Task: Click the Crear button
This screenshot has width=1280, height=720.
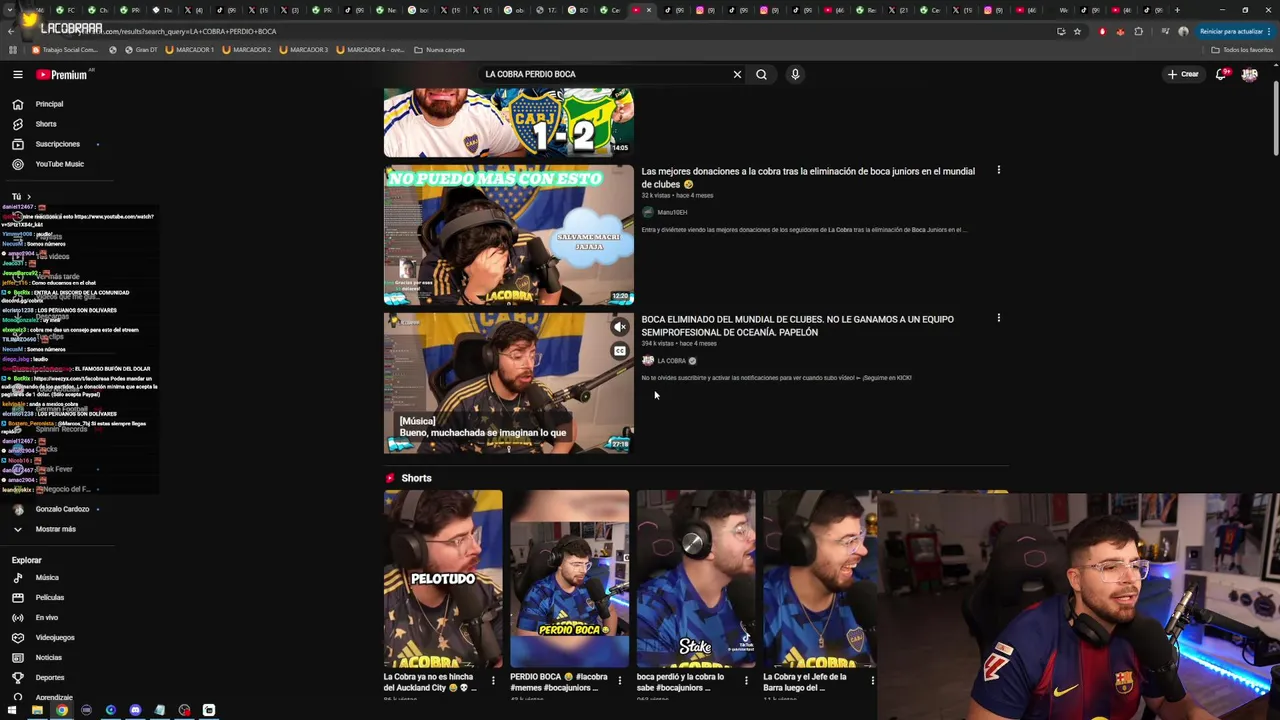Action: 1183,74
